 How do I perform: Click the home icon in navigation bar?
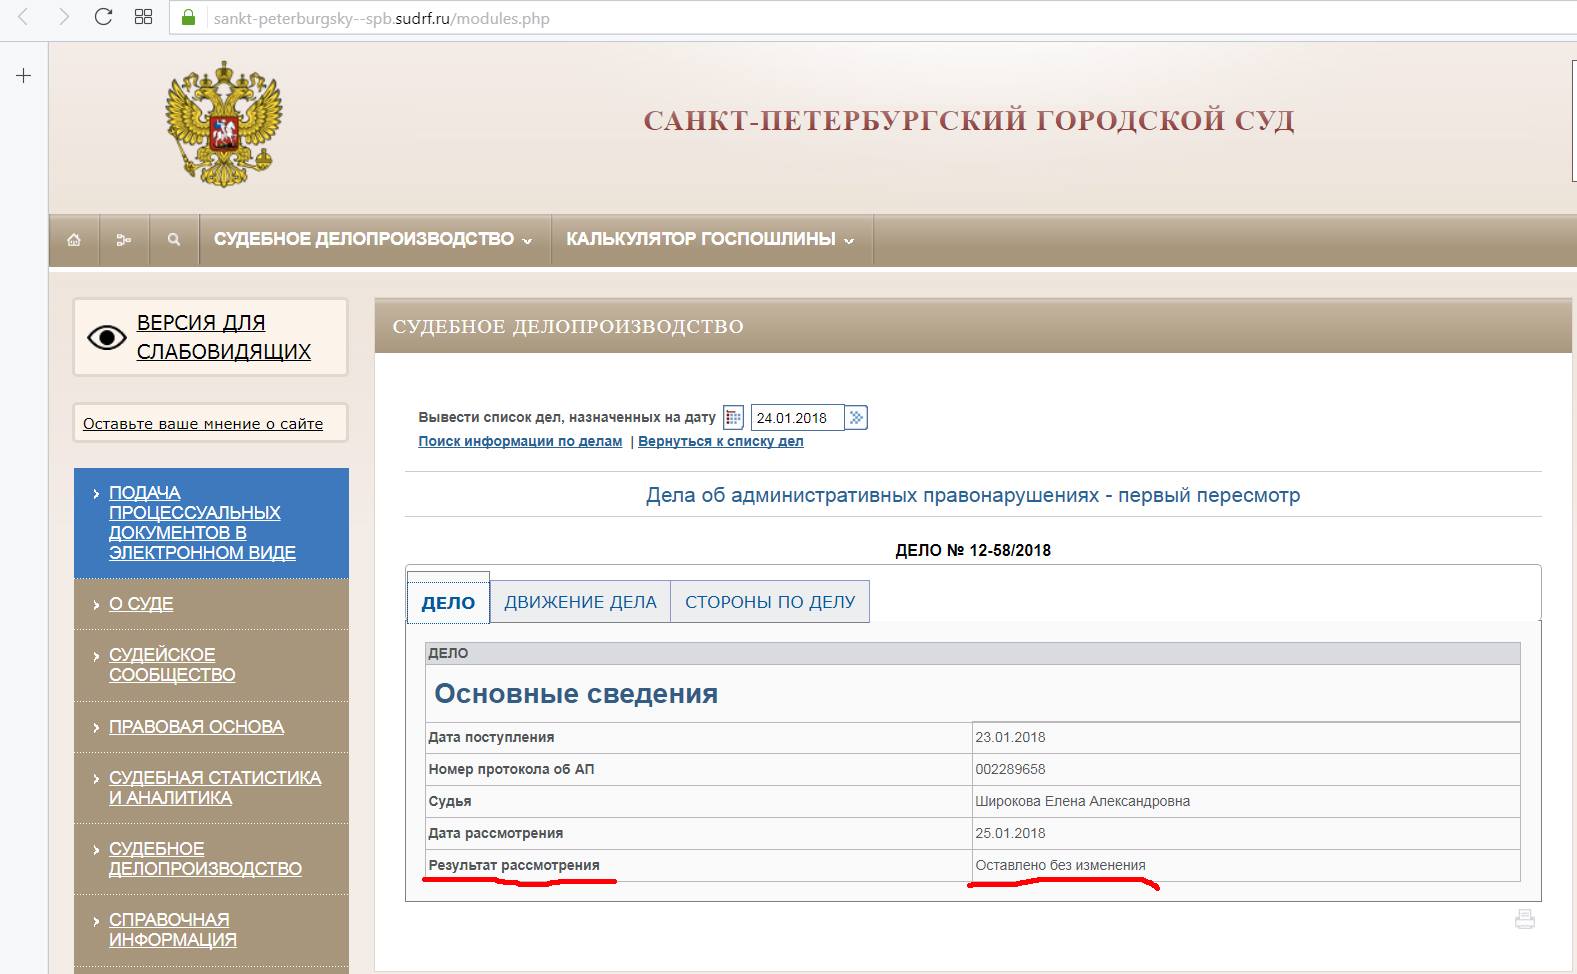click(x=74, y=240)
